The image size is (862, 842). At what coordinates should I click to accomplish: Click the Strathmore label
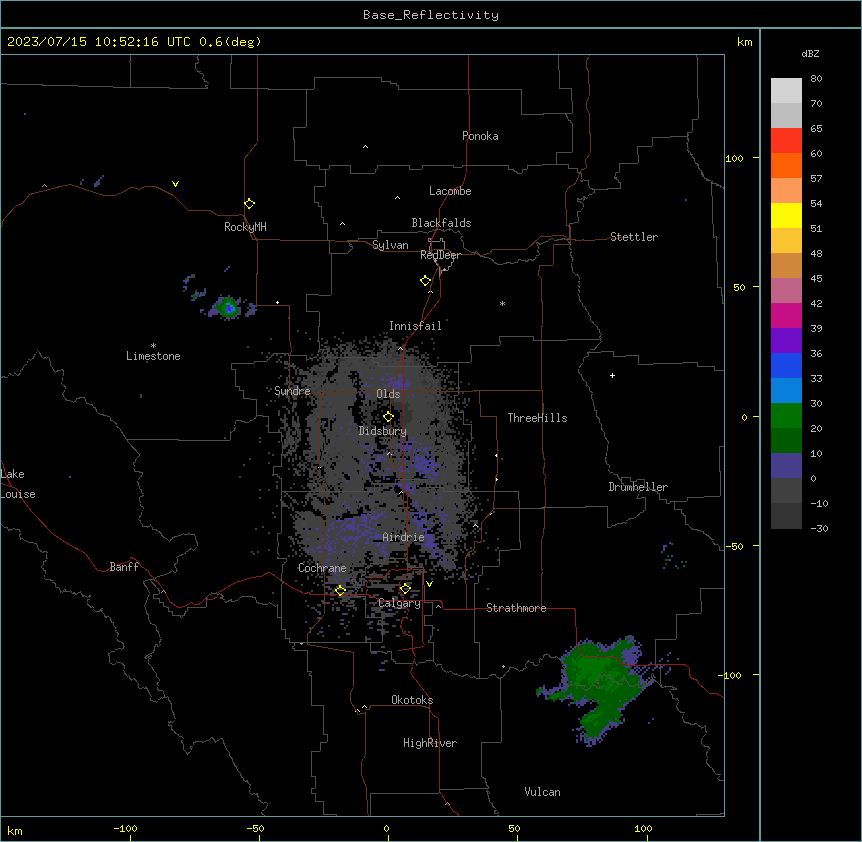pos(516,608)
